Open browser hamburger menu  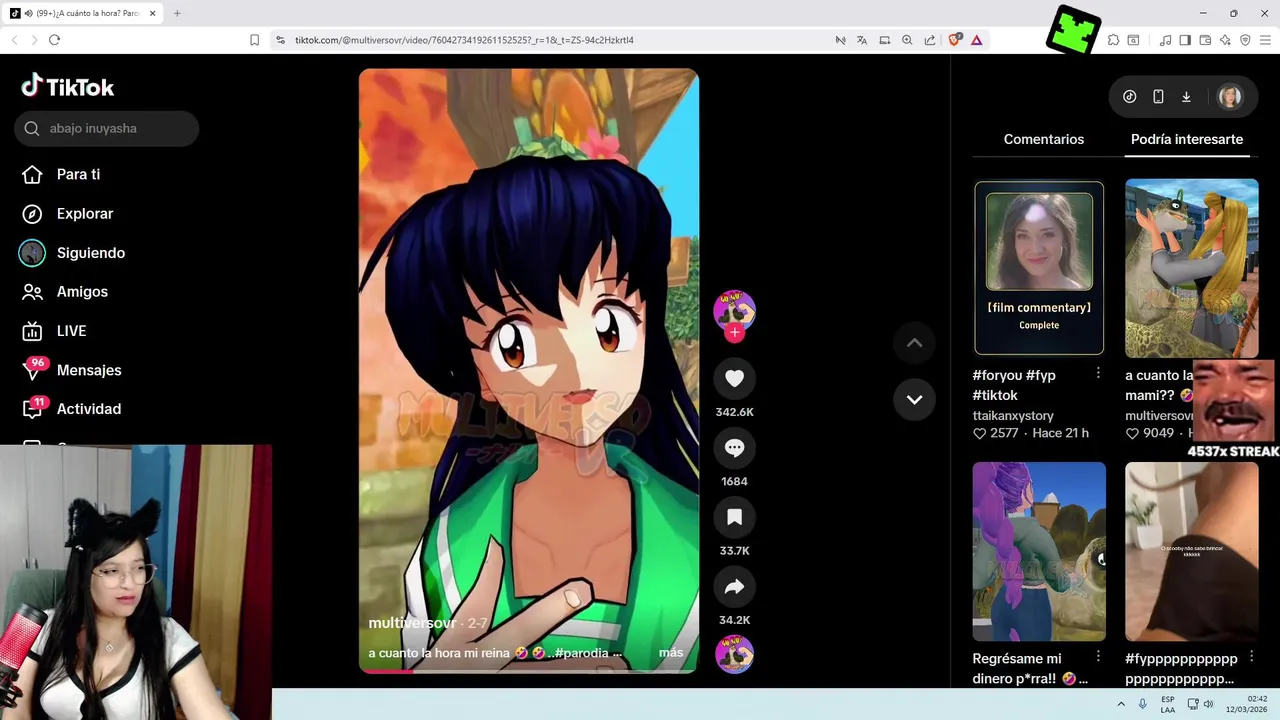[1265, 40]
